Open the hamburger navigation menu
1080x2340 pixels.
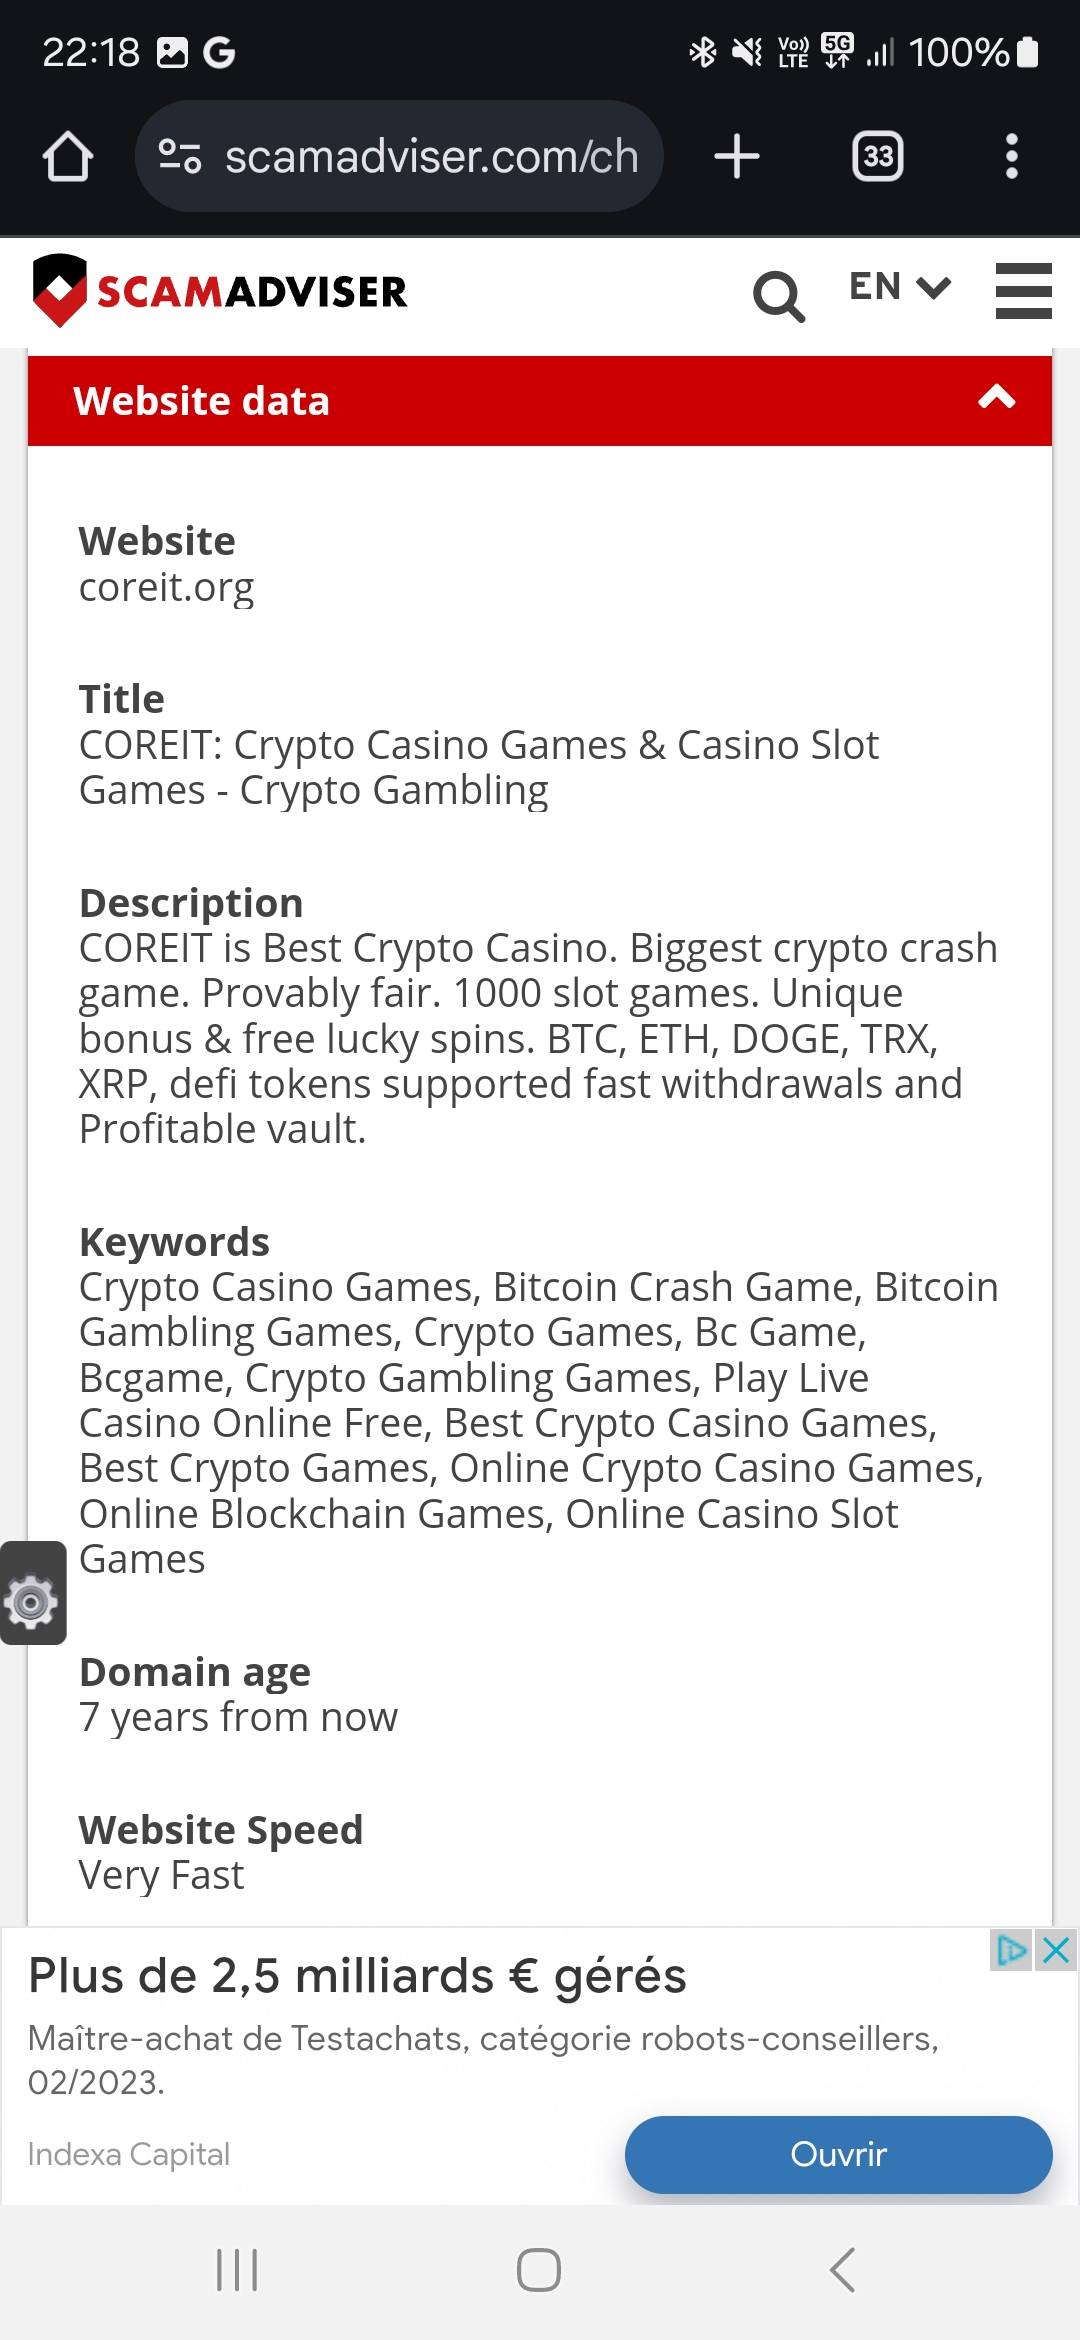[1024, 291]
